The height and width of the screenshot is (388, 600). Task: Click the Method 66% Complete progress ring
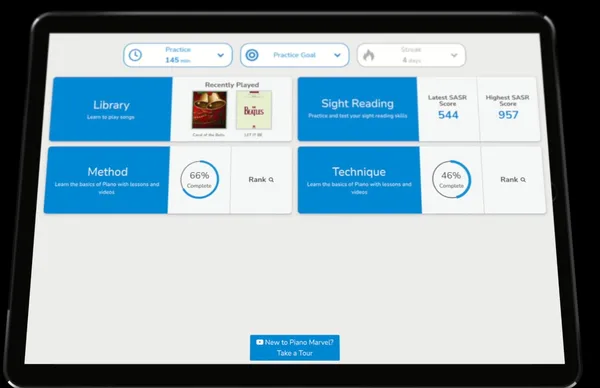tap(199, 180)
